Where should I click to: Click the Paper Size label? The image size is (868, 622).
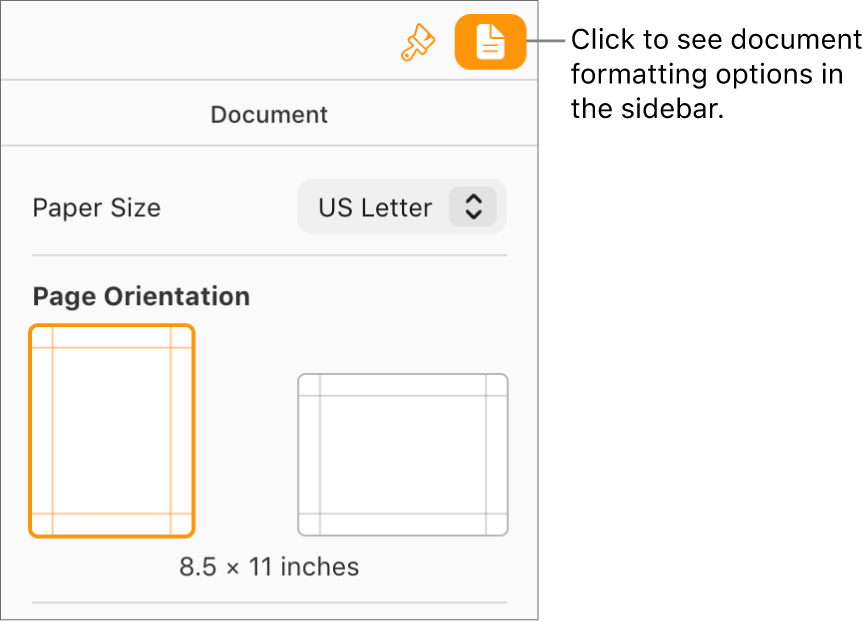pos(96,207)
